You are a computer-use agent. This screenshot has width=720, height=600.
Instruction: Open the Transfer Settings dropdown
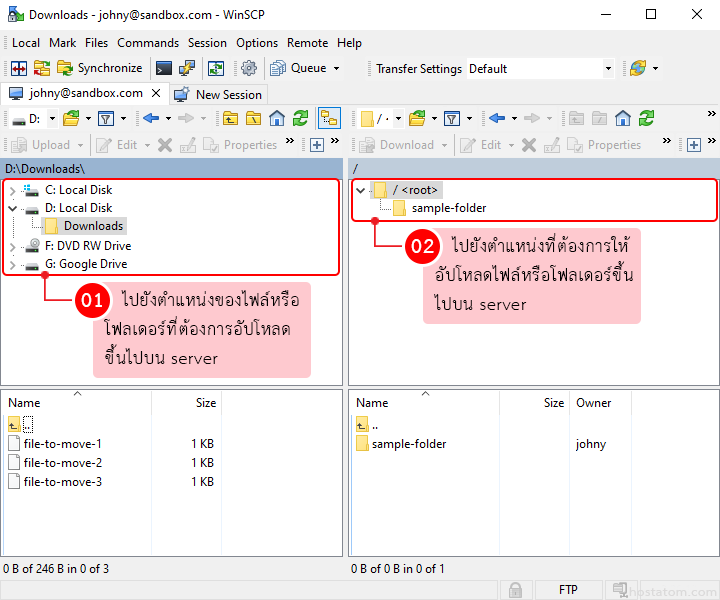tap(540, 69)
